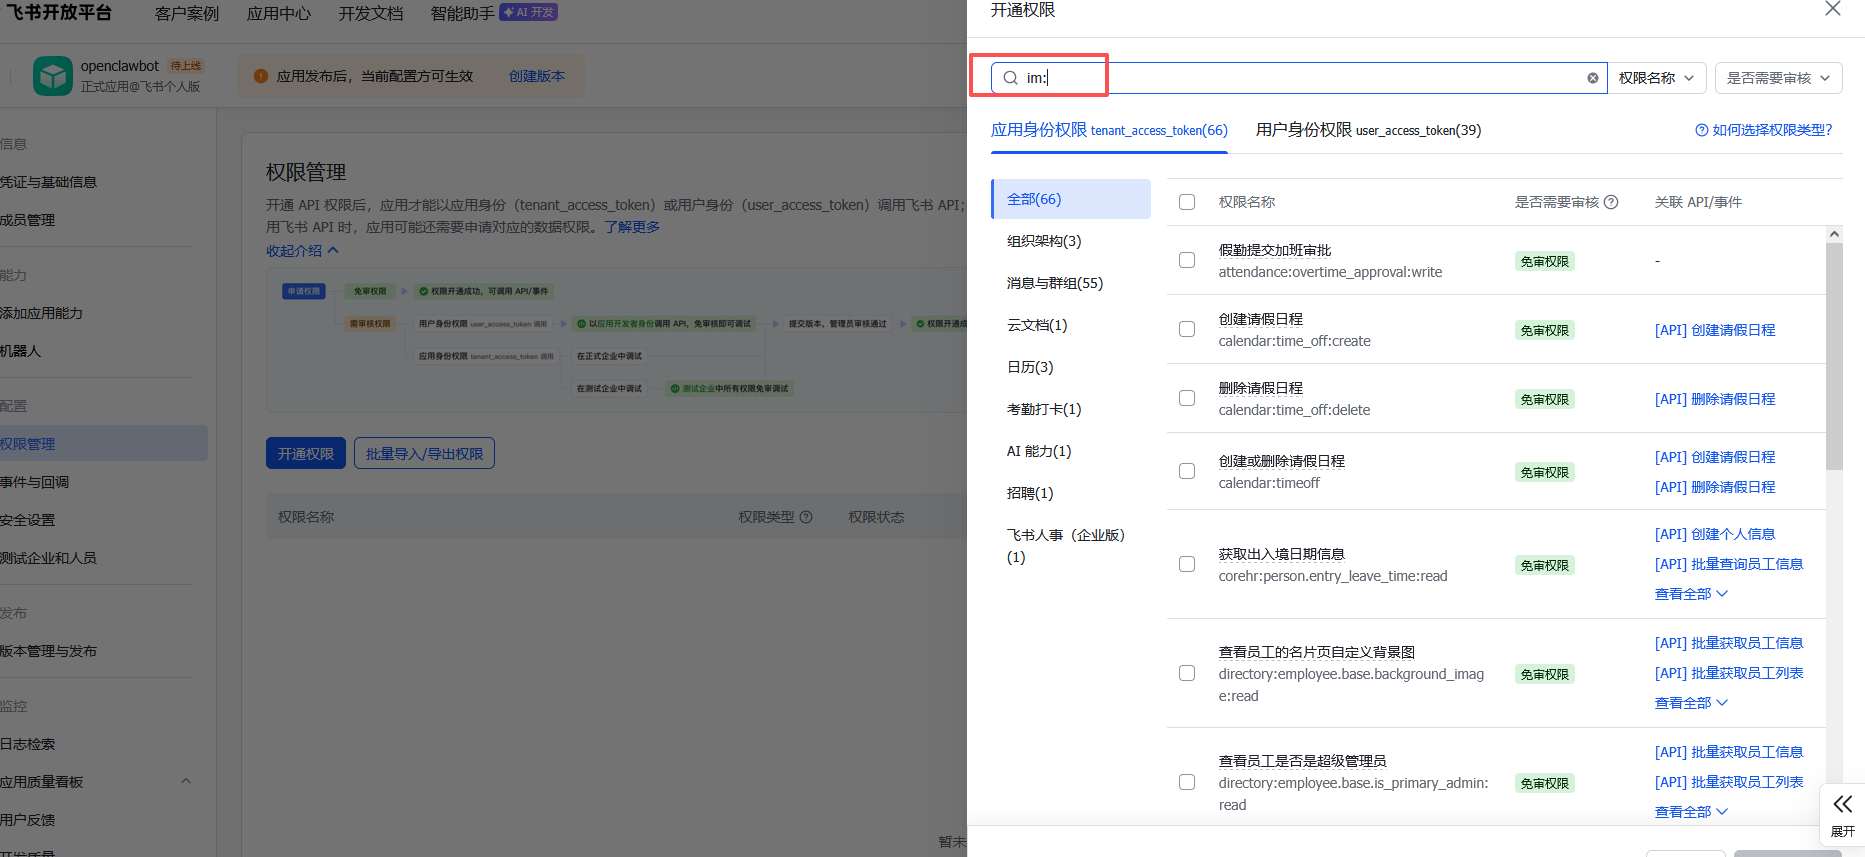Open the 权限名称 search type dropdown
Viewport: 1865px width, 857px height.
1656,78
